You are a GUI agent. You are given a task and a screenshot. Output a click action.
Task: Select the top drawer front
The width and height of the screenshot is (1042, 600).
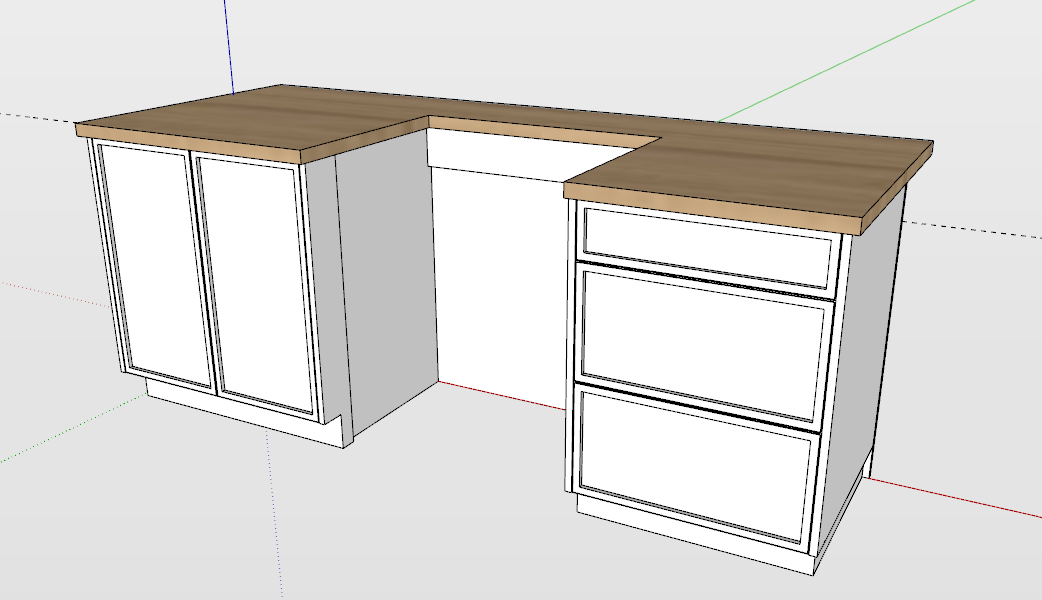tap(708, 250)
